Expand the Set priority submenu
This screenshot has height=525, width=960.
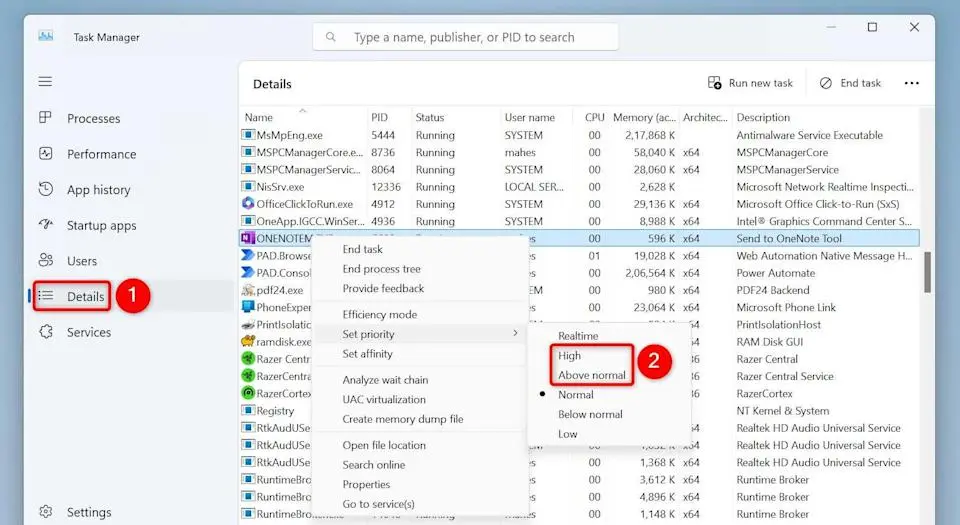click(421, 334)
